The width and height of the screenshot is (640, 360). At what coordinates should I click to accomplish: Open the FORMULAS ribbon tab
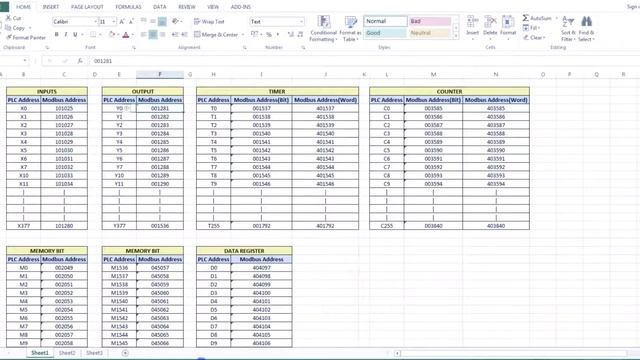(128, 7)
